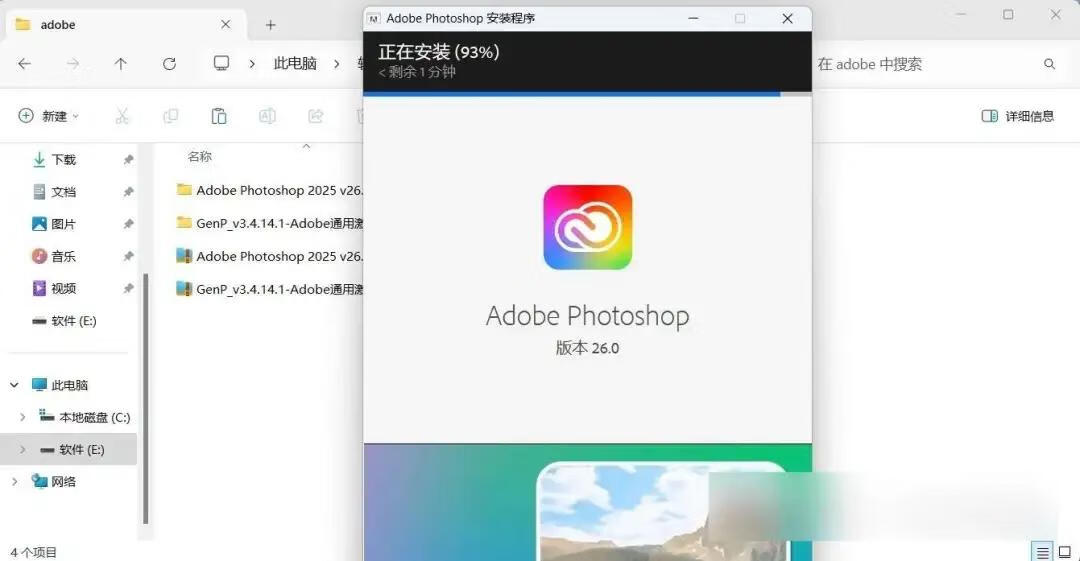
Task: Sort by the 名称 column header
Action: click(x=200, y=157)
